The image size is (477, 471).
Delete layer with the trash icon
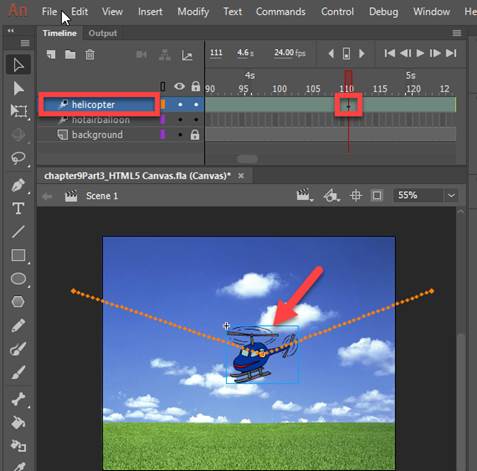coord(90,54)
